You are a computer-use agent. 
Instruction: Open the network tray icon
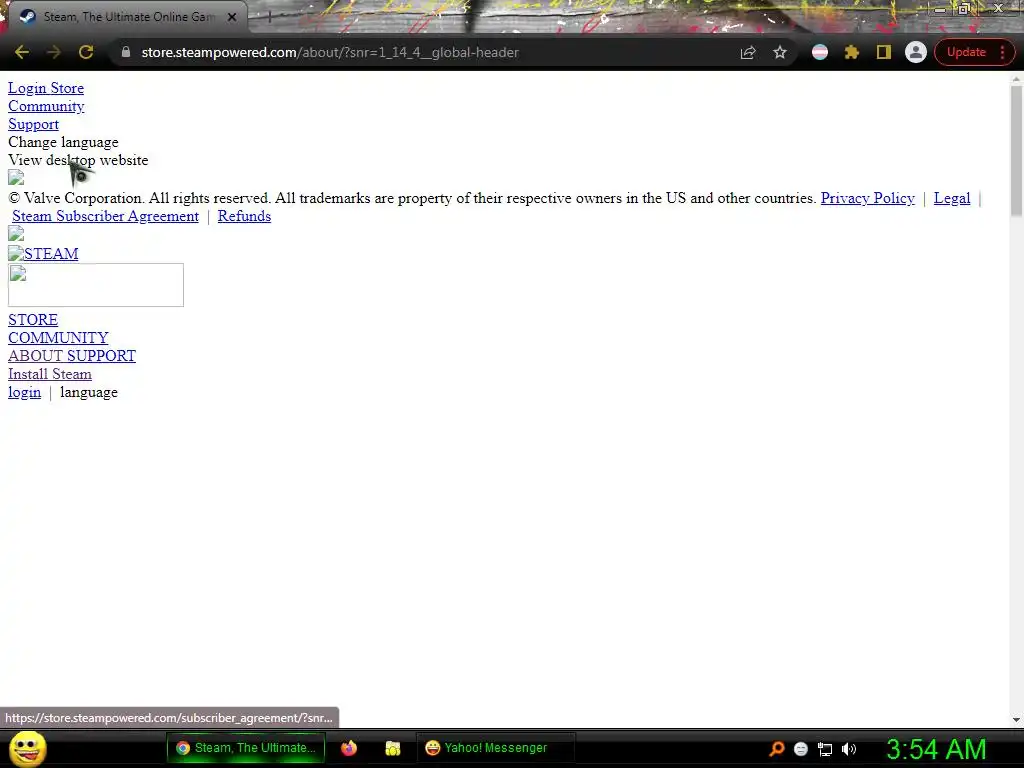click(825, 749)
